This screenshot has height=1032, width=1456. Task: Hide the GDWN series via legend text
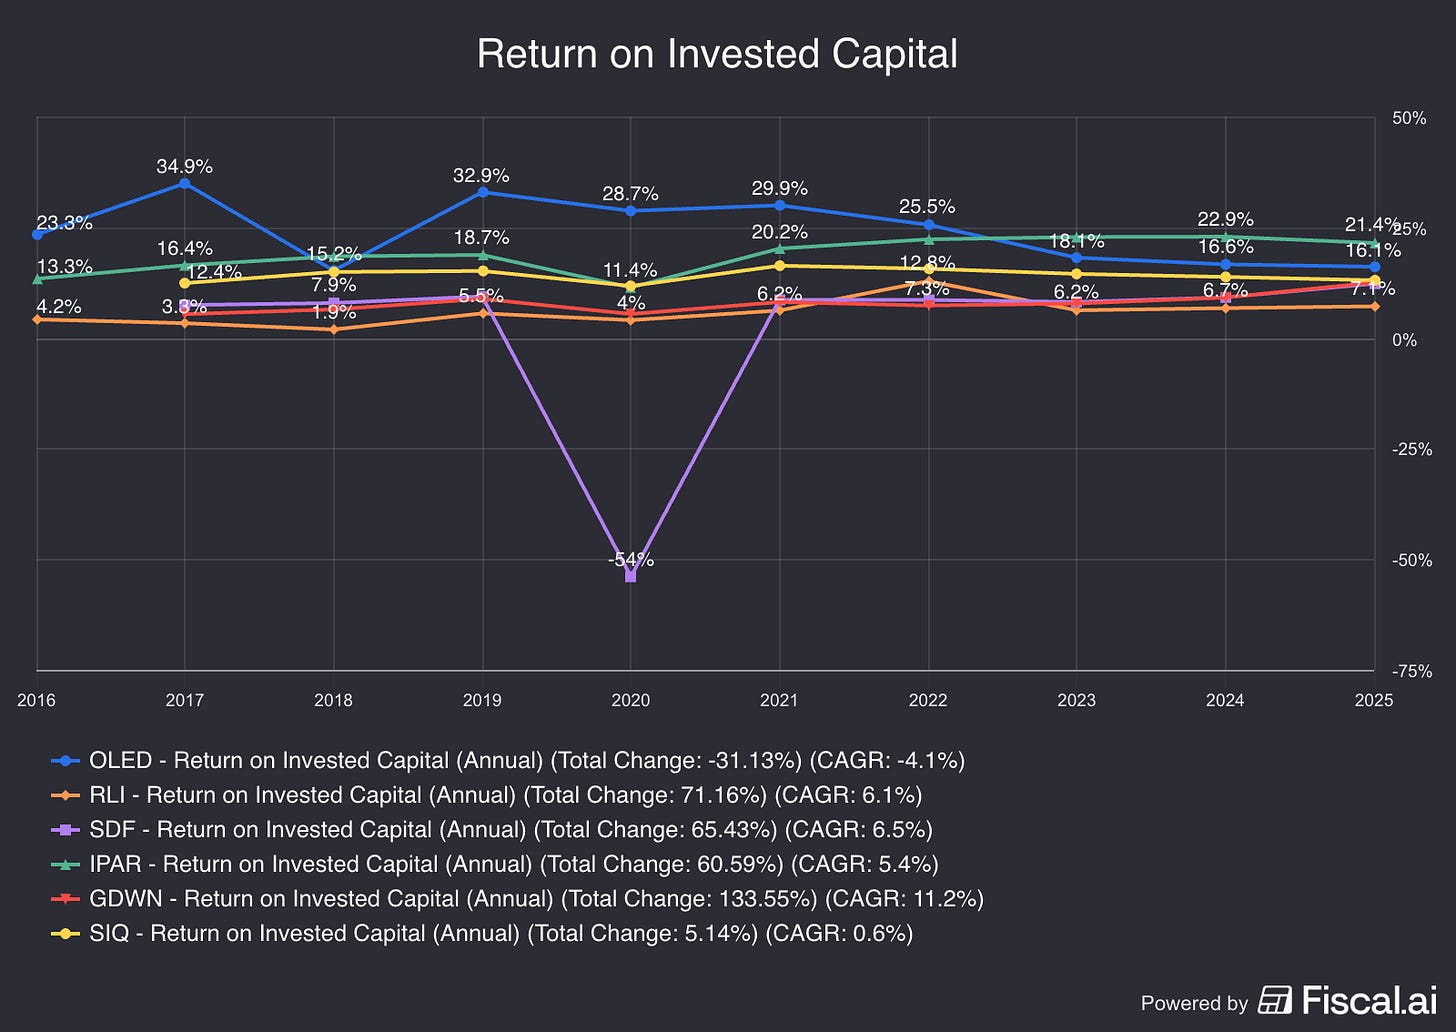coord(536,899)
